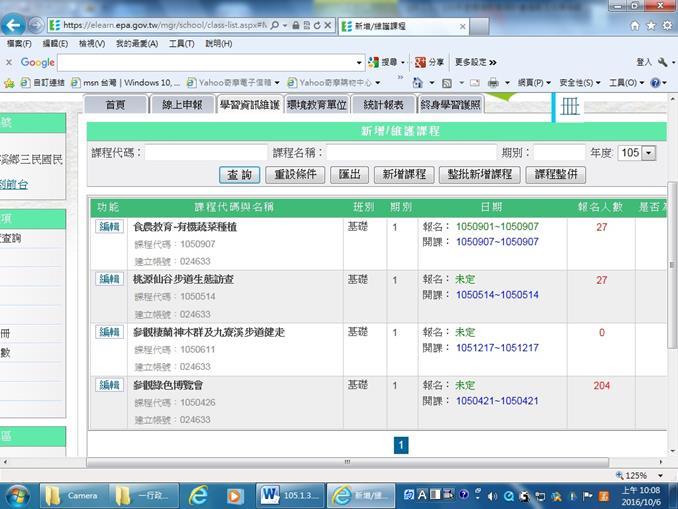Open the 125% zoom level dropdown
The height and width of the screenshot is (509, 678).
642,475
